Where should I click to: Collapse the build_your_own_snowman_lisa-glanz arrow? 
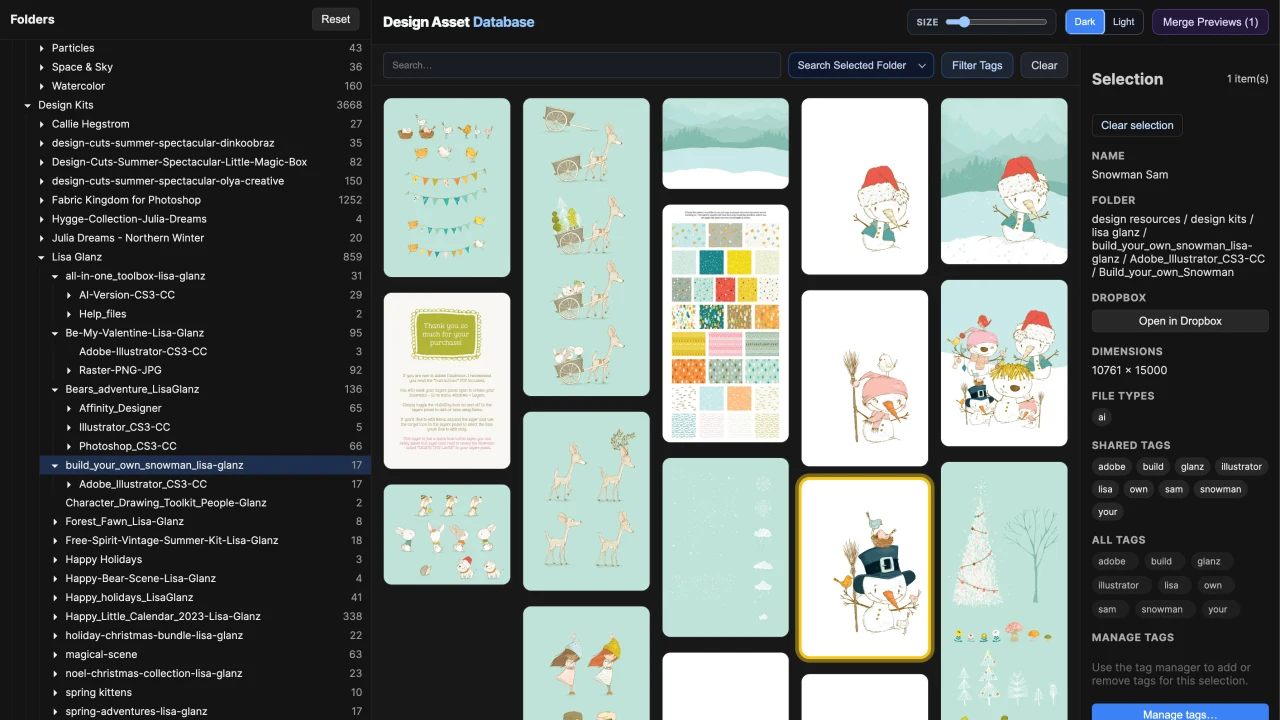(x=56, y=465)
